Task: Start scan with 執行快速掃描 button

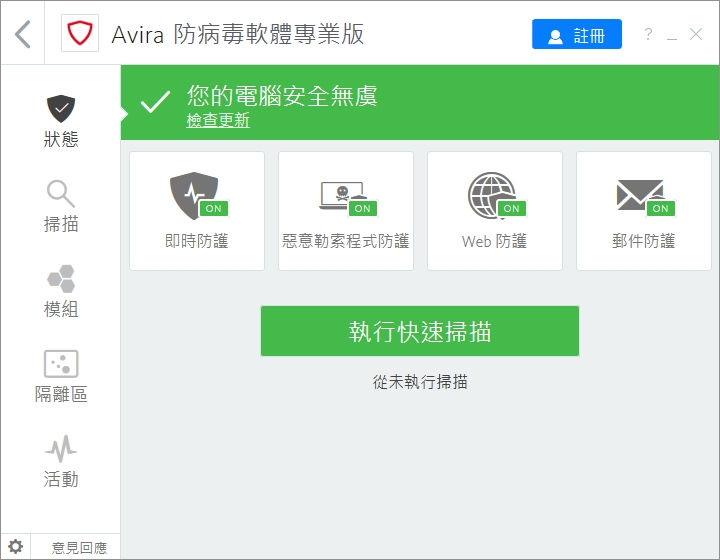Action: tap(419, 331)
